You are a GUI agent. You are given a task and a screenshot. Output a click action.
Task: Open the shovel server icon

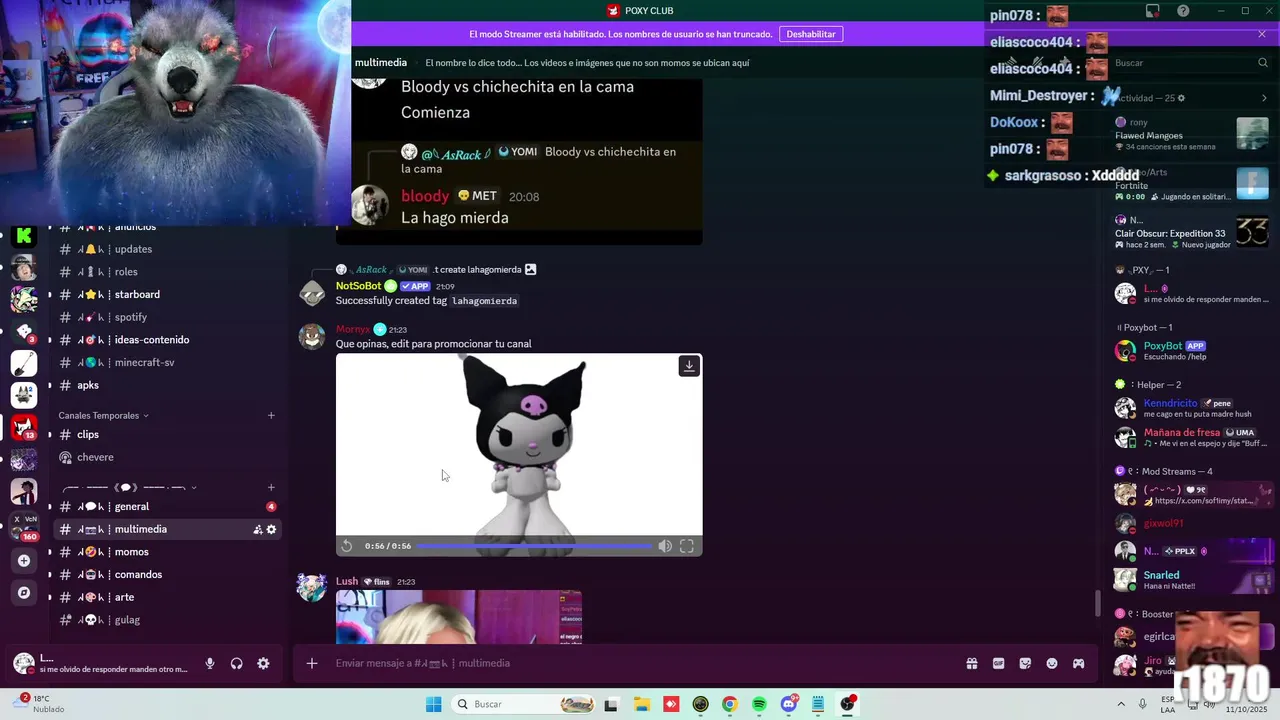click(24, 363)
